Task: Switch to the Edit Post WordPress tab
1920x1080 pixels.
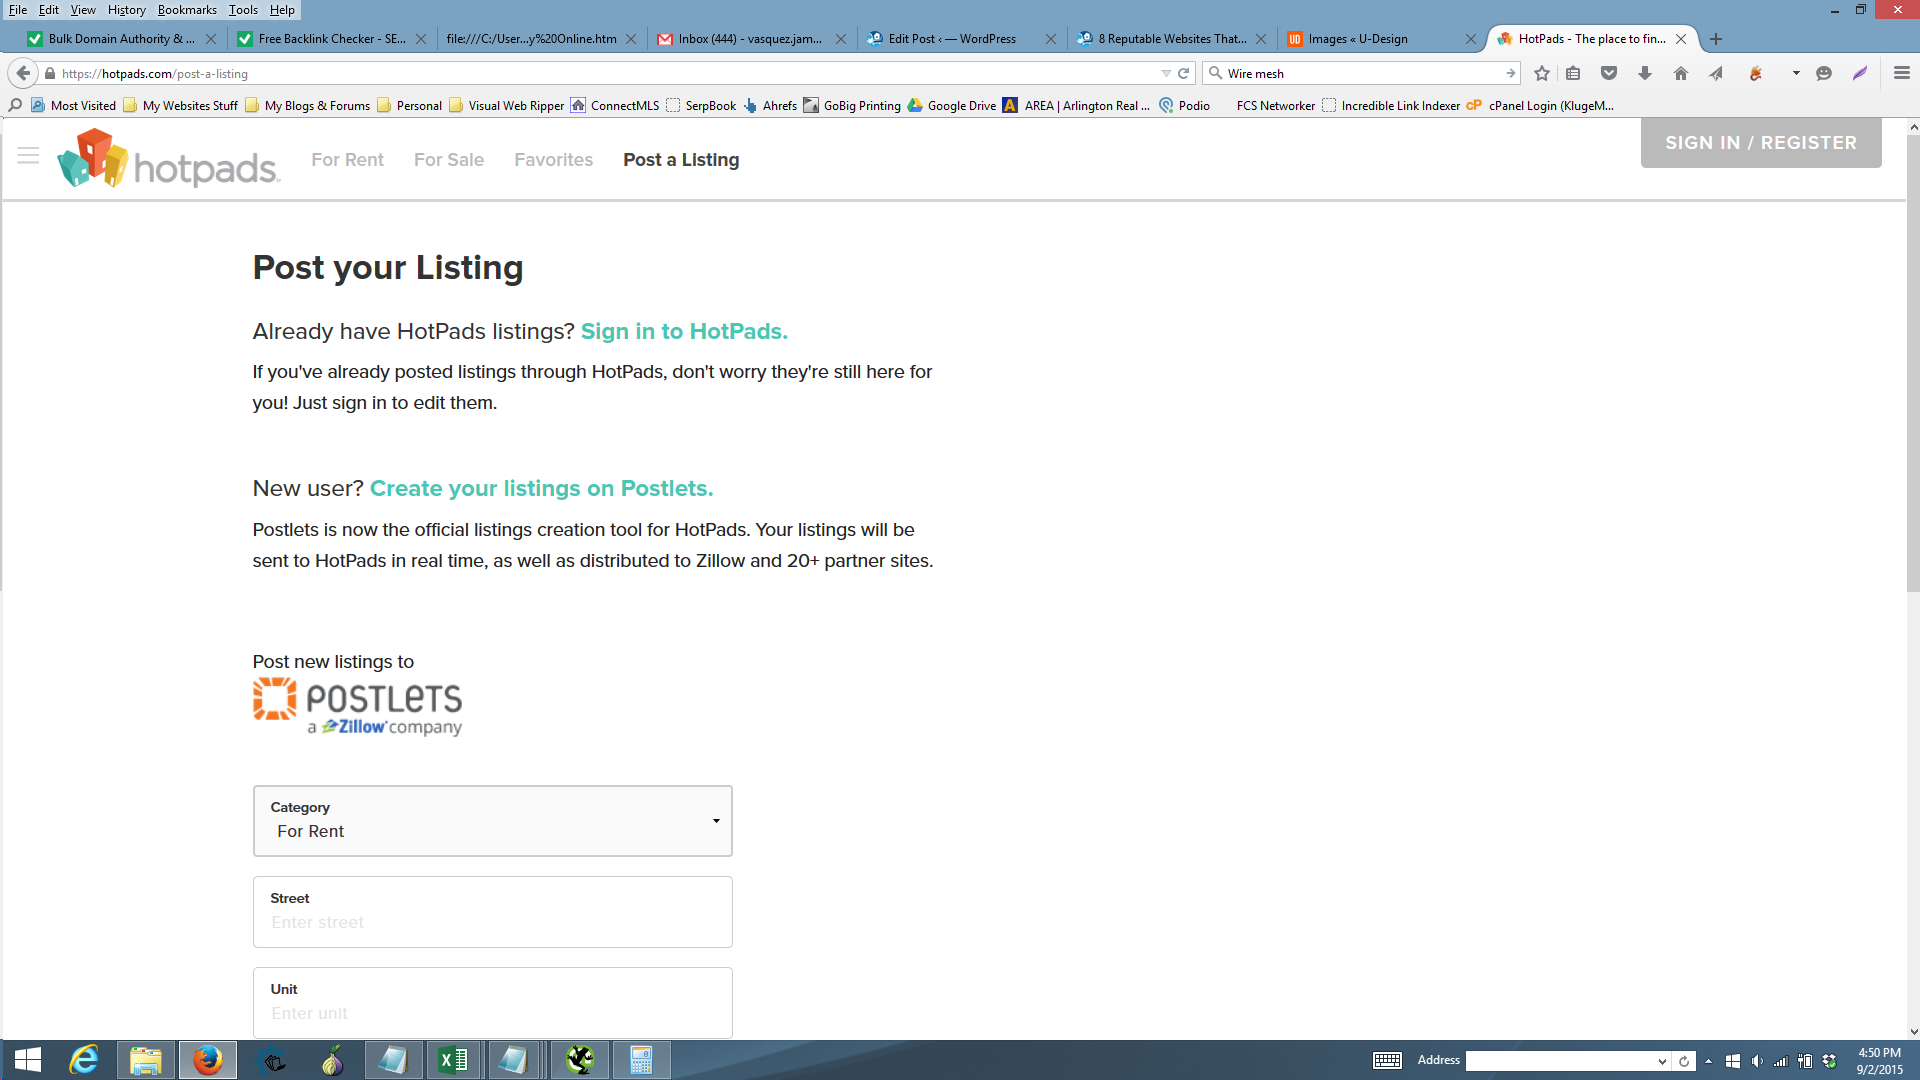Action: click(x=952, y=39)
